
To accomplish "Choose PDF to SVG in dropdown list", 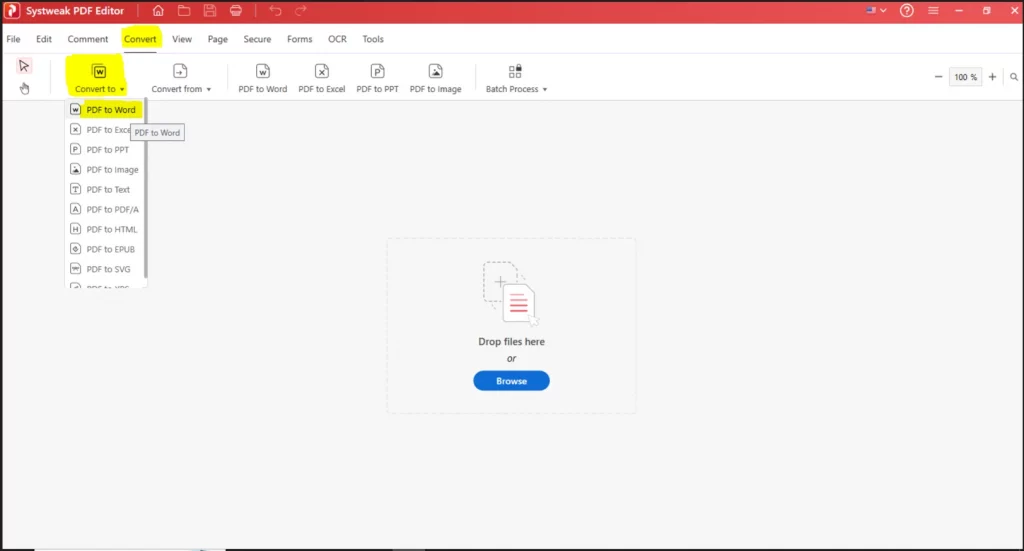I will point(104,269).
